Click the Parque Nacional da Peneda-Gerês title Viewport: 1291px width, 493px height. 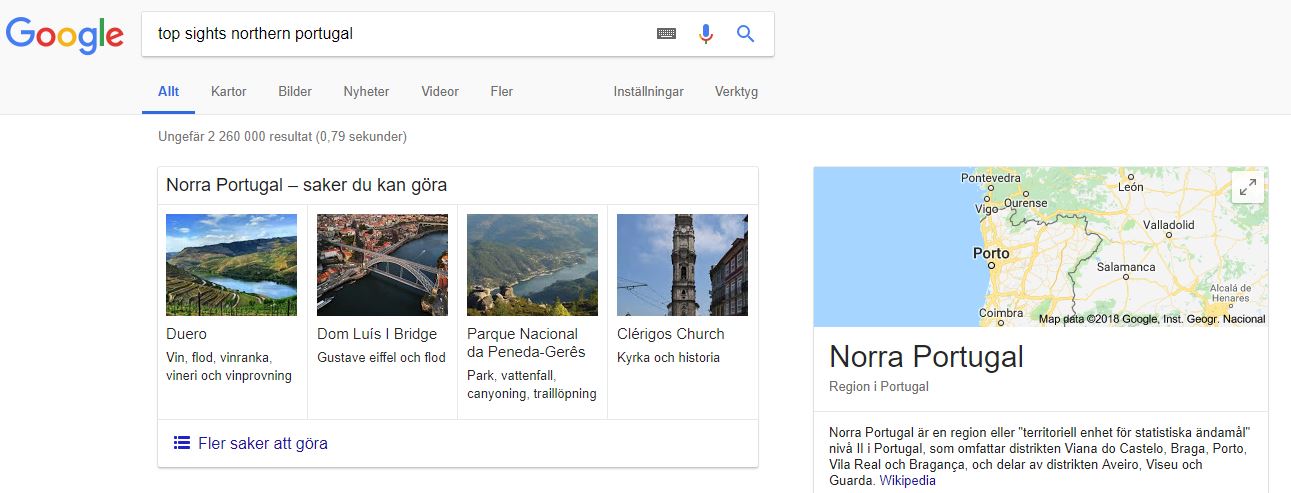coord(526,343)
